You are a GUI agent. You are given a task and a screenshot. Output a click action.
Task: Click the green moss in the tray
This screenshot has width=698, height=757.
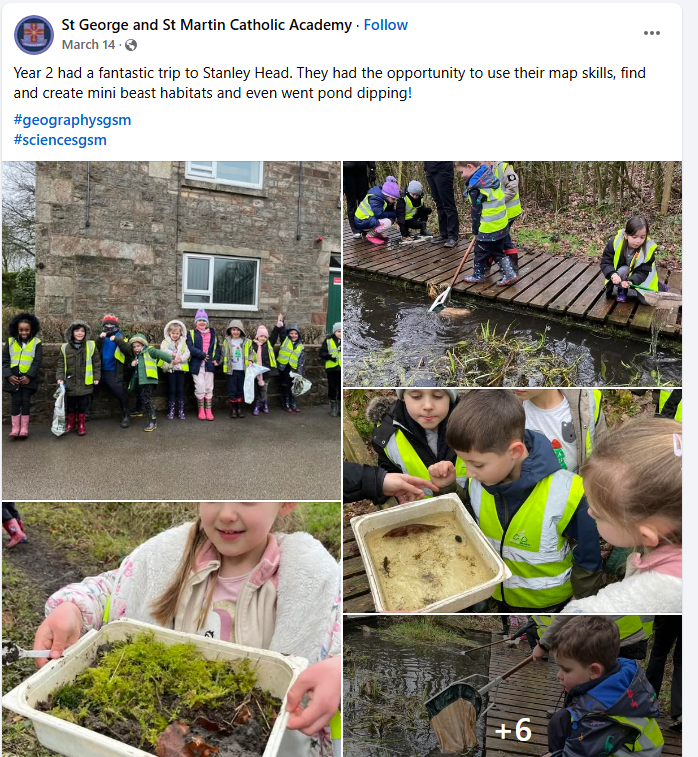[154, 676]
